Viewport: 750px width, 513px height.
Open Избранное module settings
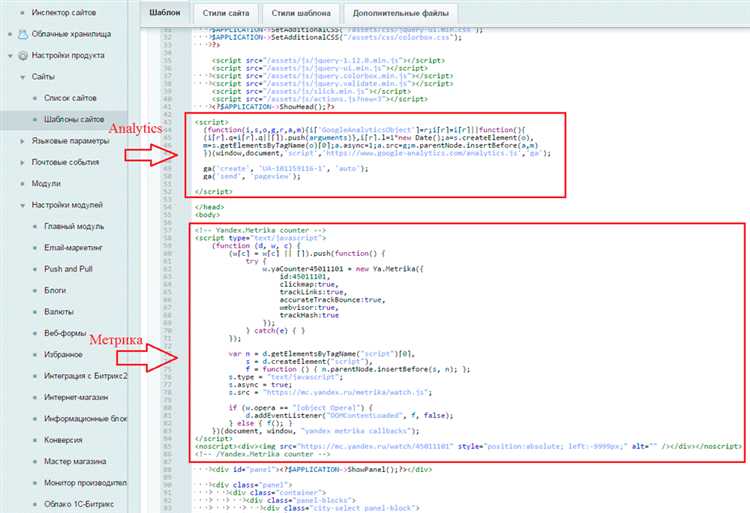[63, 354]
